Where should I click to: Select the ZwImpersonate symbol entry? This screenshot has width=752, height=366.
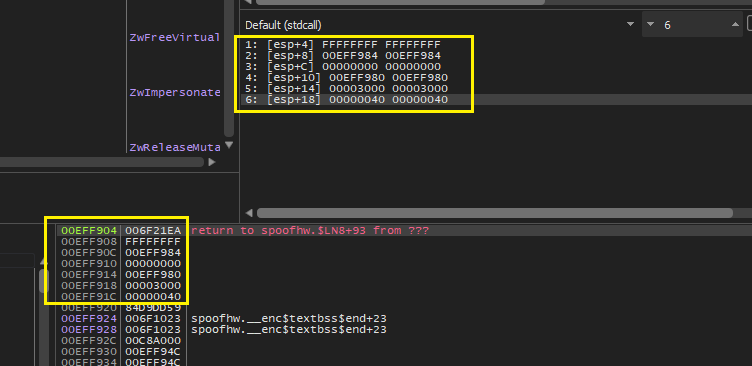pos(175,92)
